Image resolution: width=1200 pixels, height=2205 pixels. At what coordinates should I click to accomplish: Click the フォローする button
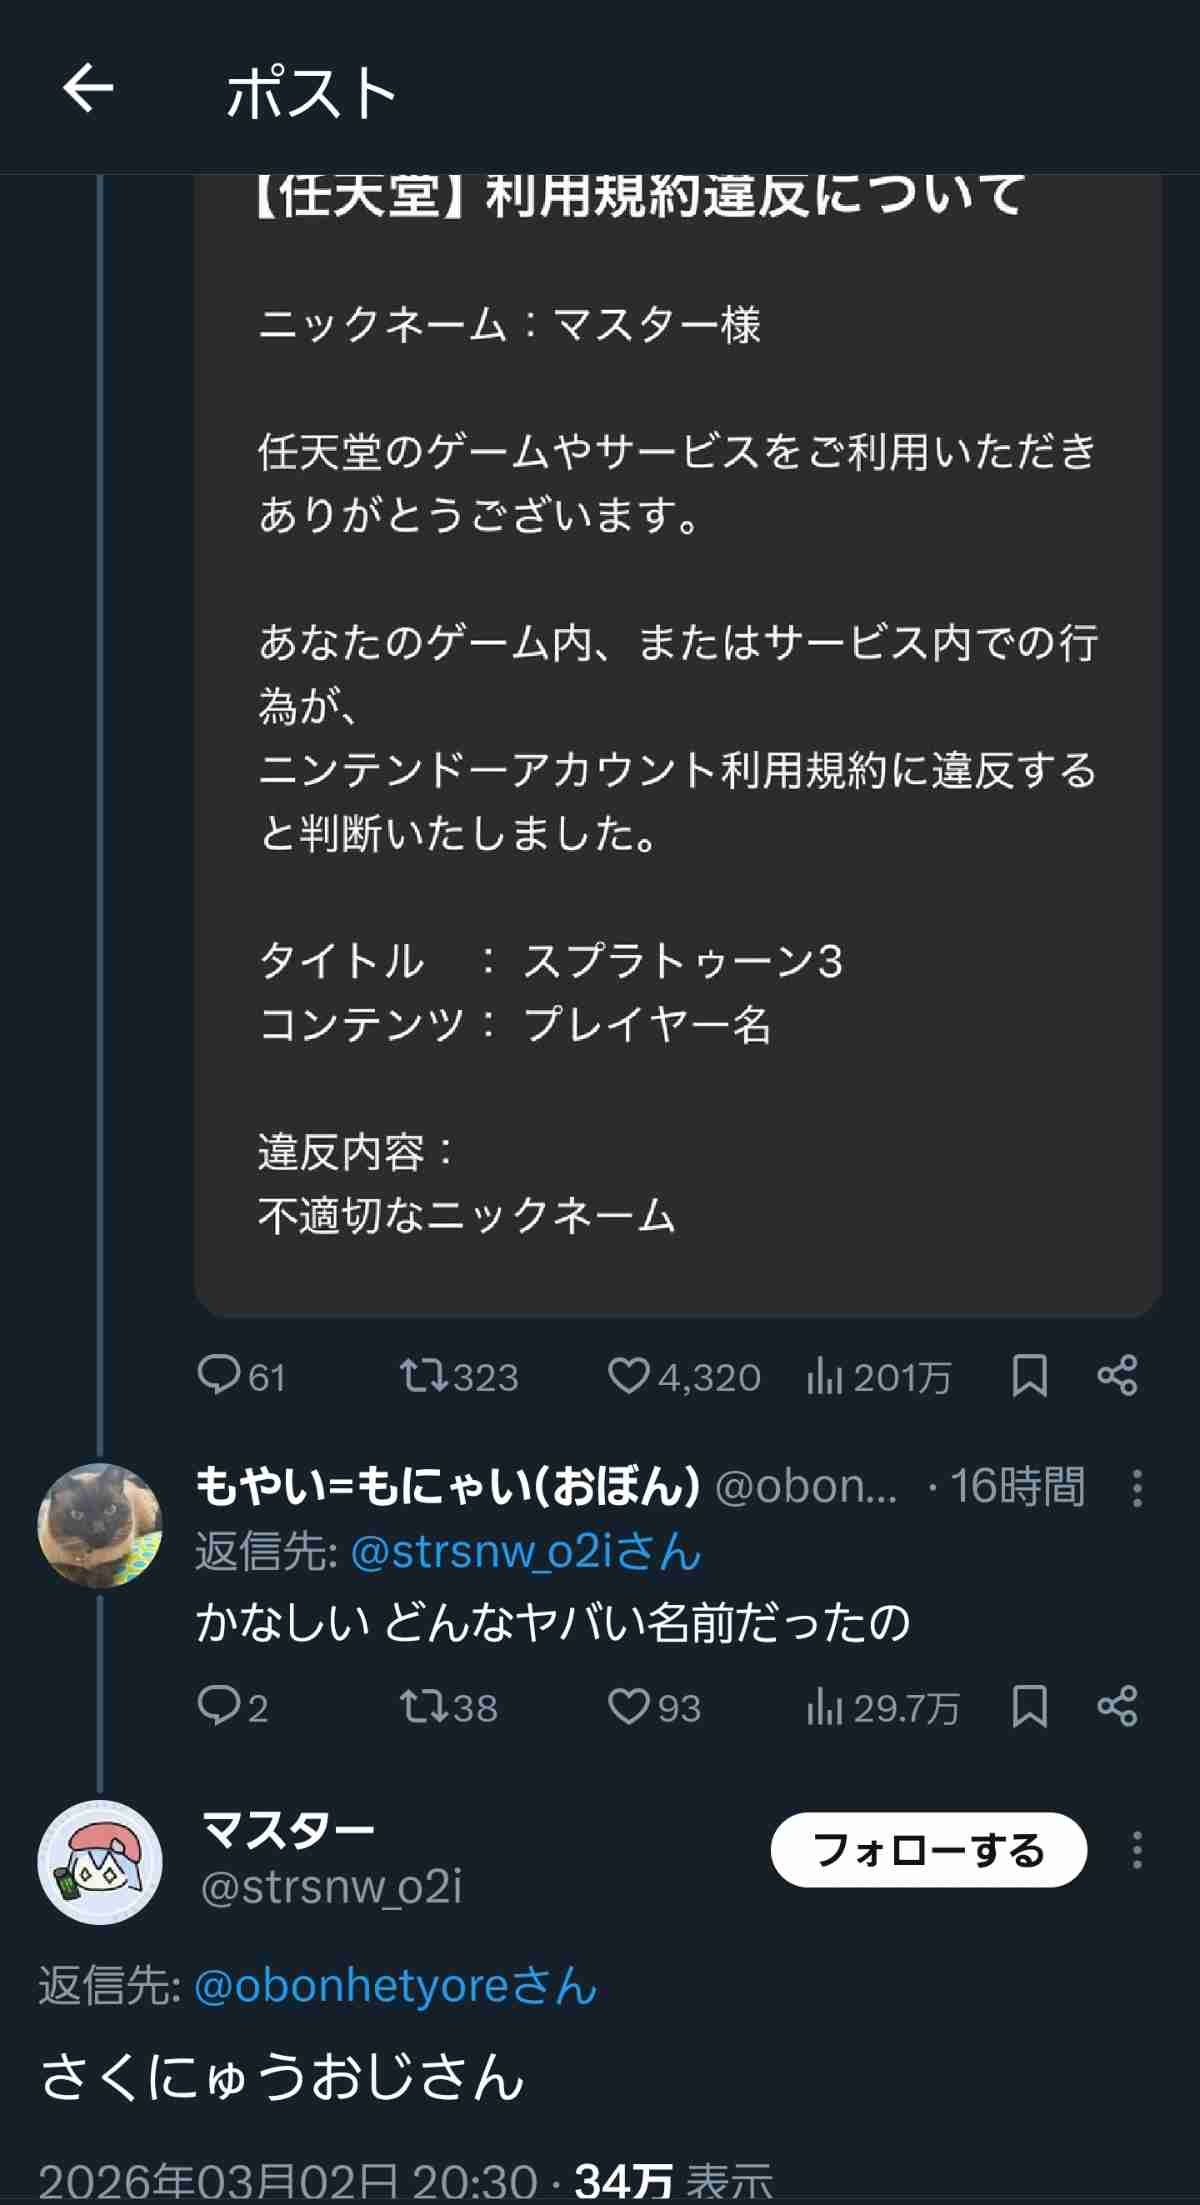[x=928, y=1850]
